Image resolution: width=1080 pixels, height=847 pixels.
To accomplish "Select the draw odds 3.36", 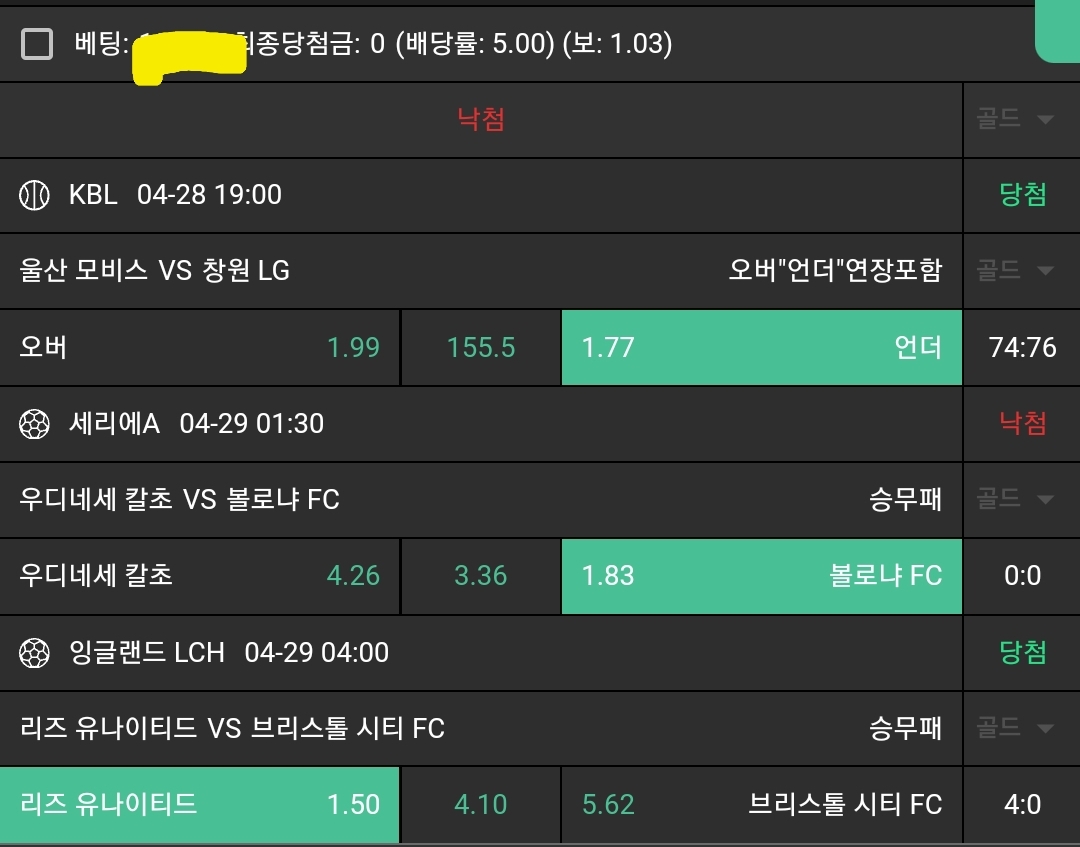I will [481, 576].
